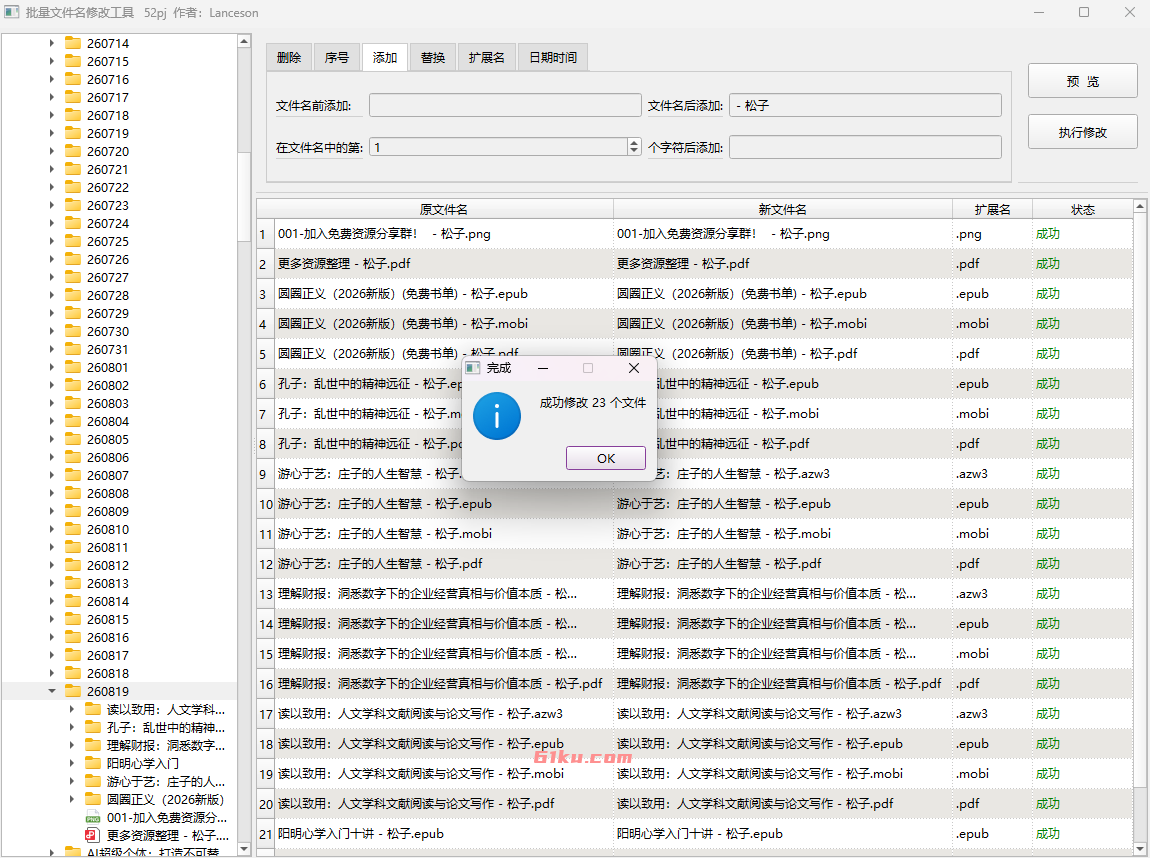Click the file table scrollbar up arrow

click(1140, 206)
